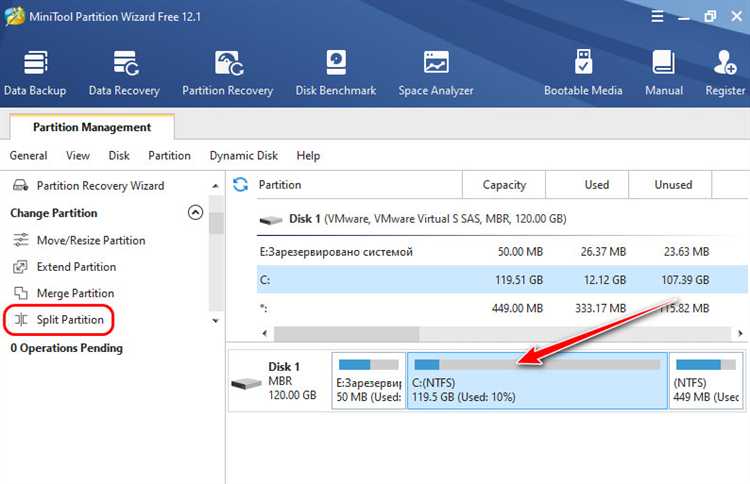The height and width of the screenshot is (484, 750).
Task: Collapse the Change Partition section
Action: tap(195, 212)
